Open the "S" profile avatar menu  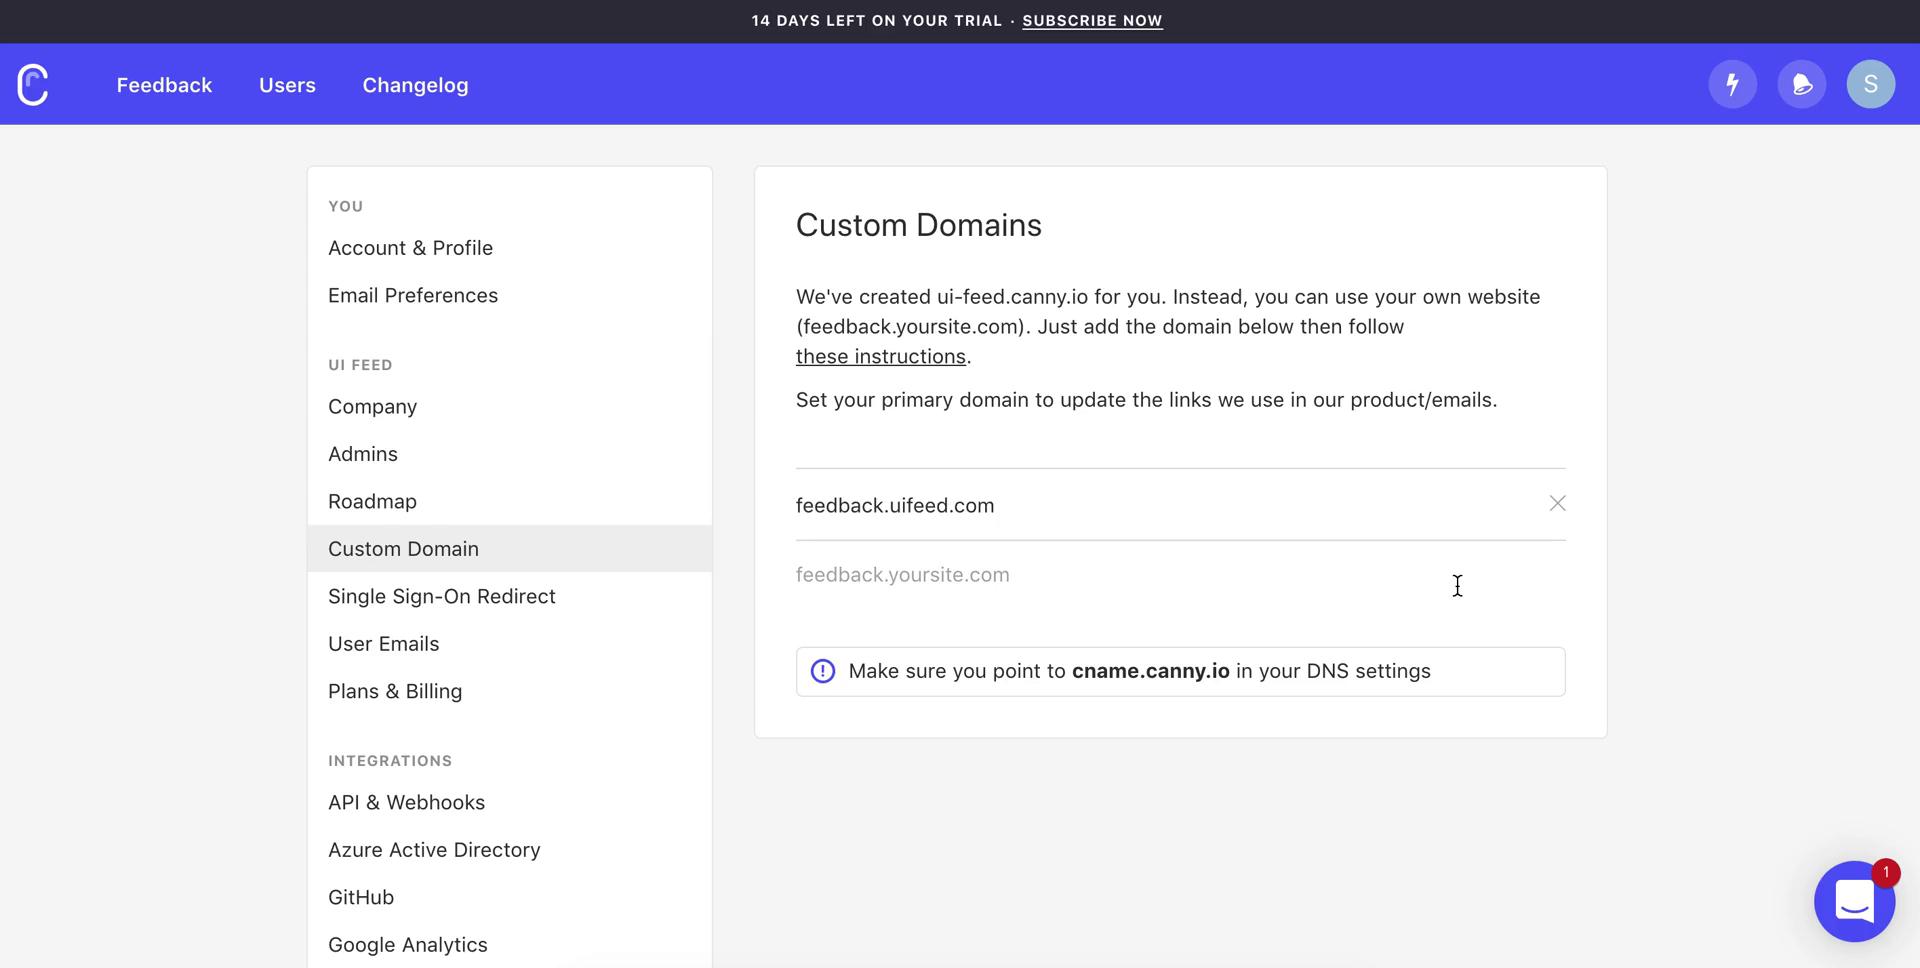point(1871,84)
